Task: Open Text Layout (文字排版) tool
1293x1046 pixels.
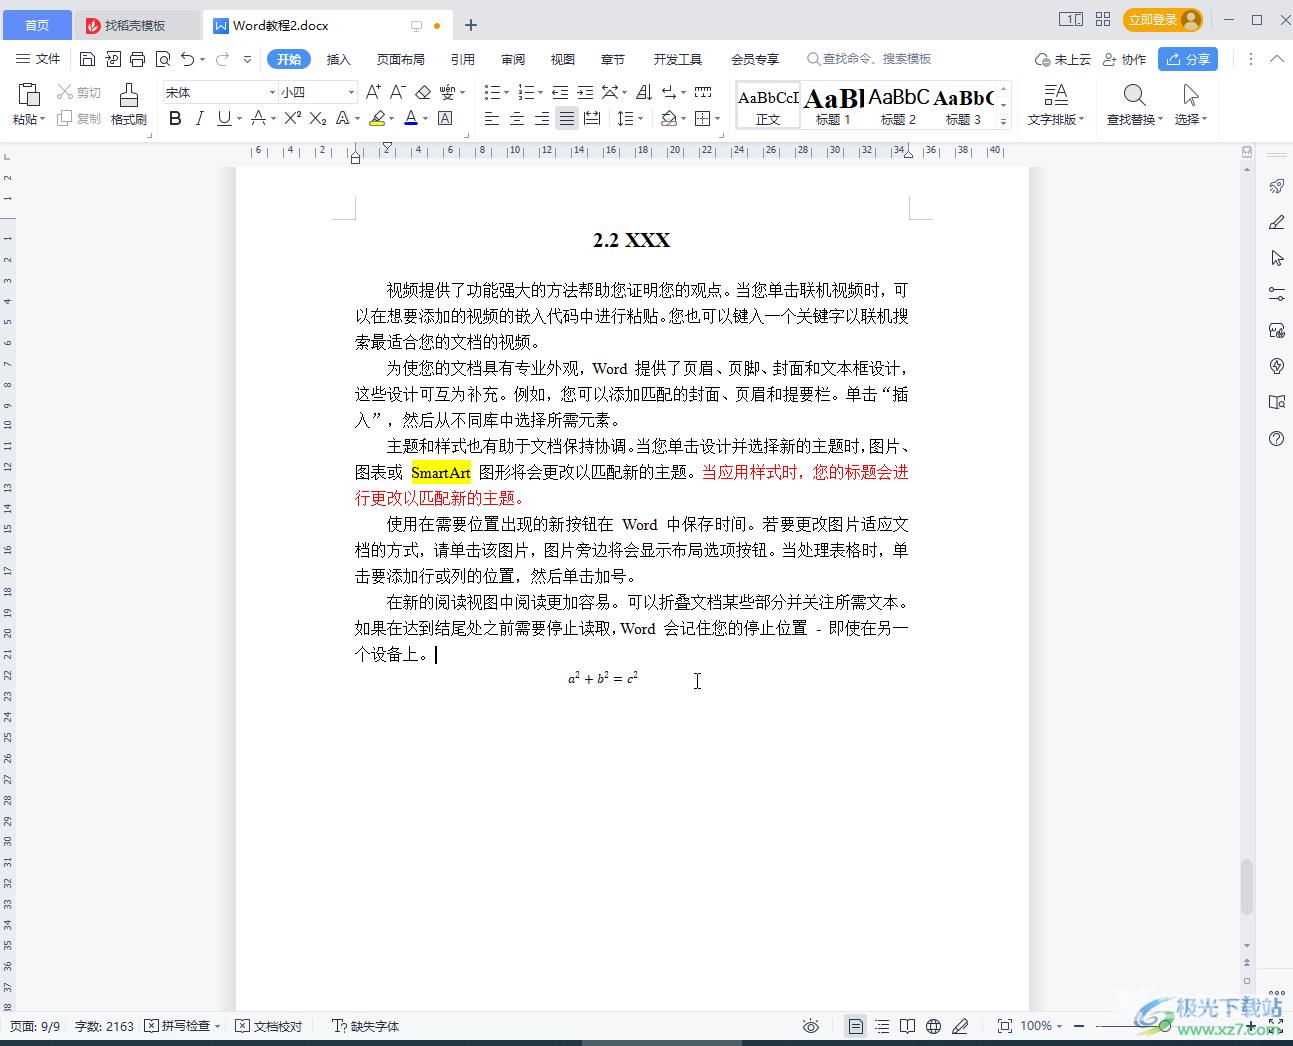Action: point(1056,104)
